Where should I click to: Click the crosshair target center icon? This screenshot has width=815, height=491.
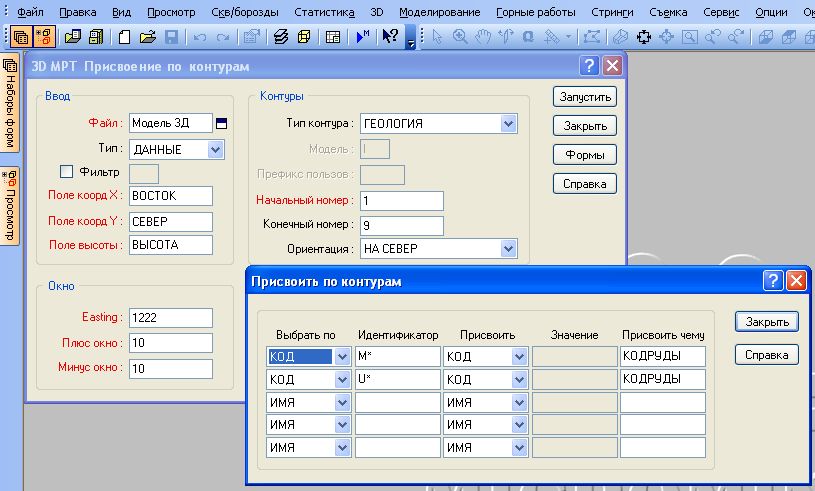click(x=666, y=37)
